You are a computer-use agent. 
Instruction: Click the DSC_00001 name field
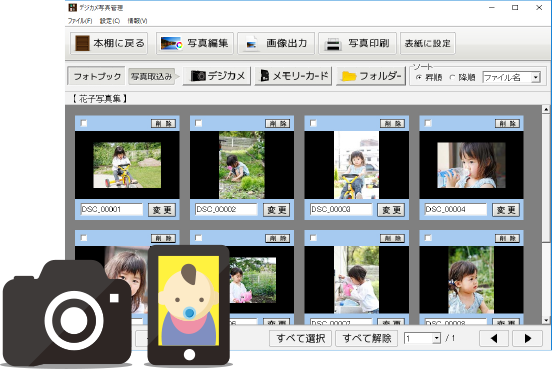click(x=112, y=209)
